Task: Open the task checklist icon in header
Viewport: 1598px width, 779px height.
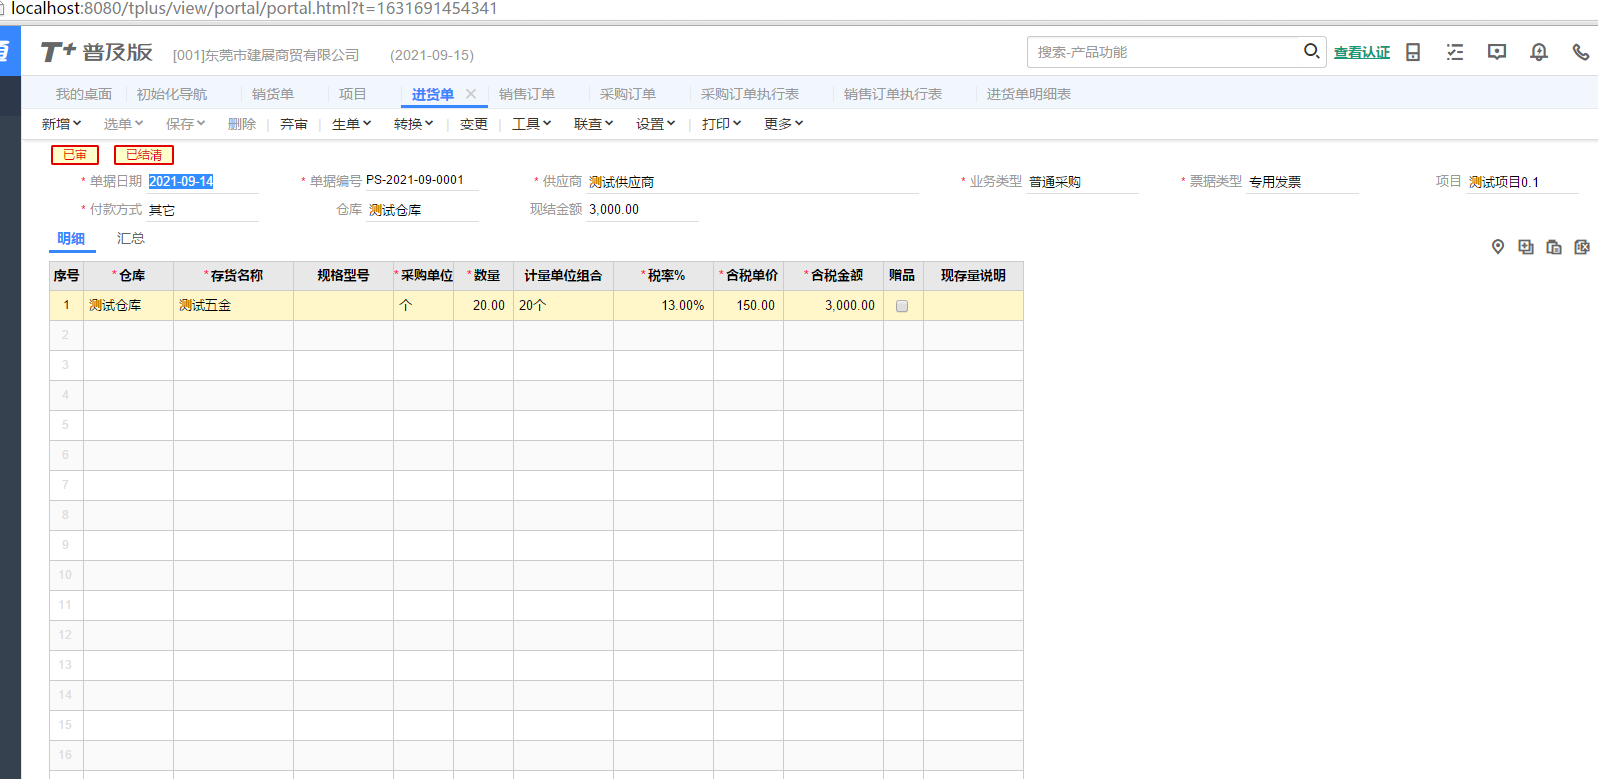Action: pos(1455,52)
